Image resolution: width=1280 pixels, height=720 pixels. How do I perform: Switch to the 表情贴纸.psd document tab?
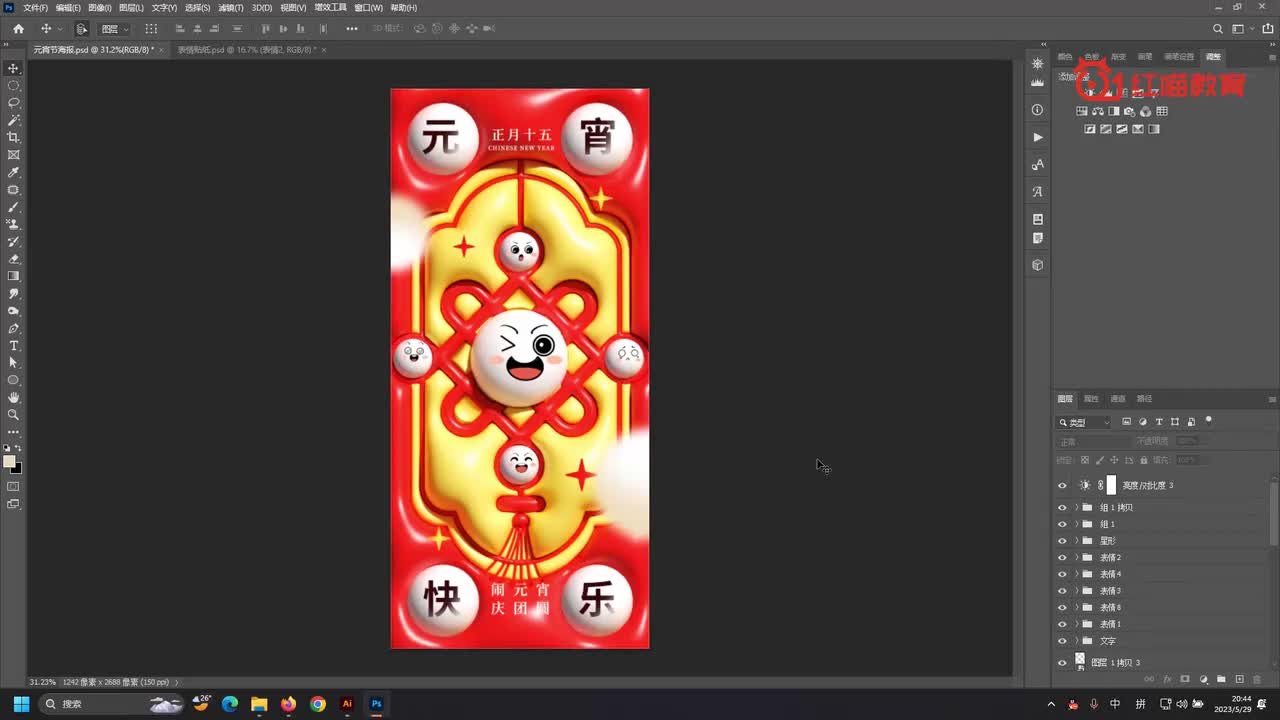pyautogui.click(x=247, y=49)
